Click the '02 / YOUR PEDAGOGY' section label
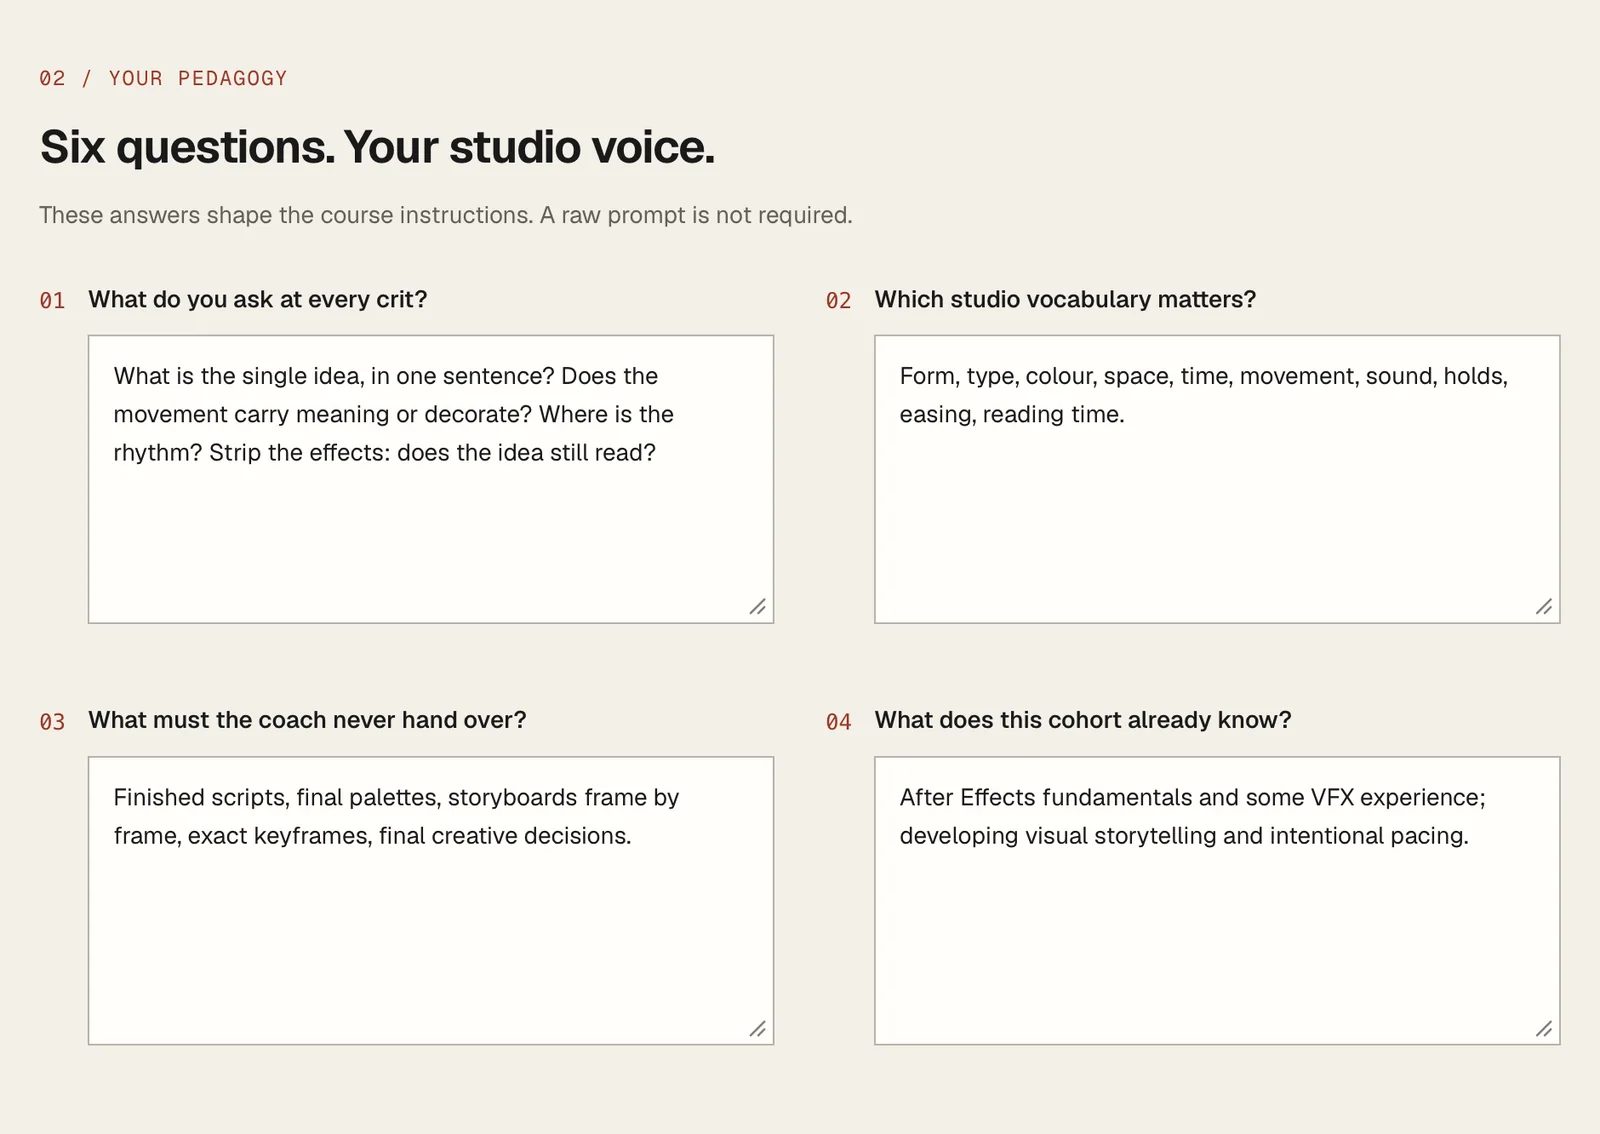Image resolution: width=1600 pixels, height=1134 pixels. coord(163,78)
